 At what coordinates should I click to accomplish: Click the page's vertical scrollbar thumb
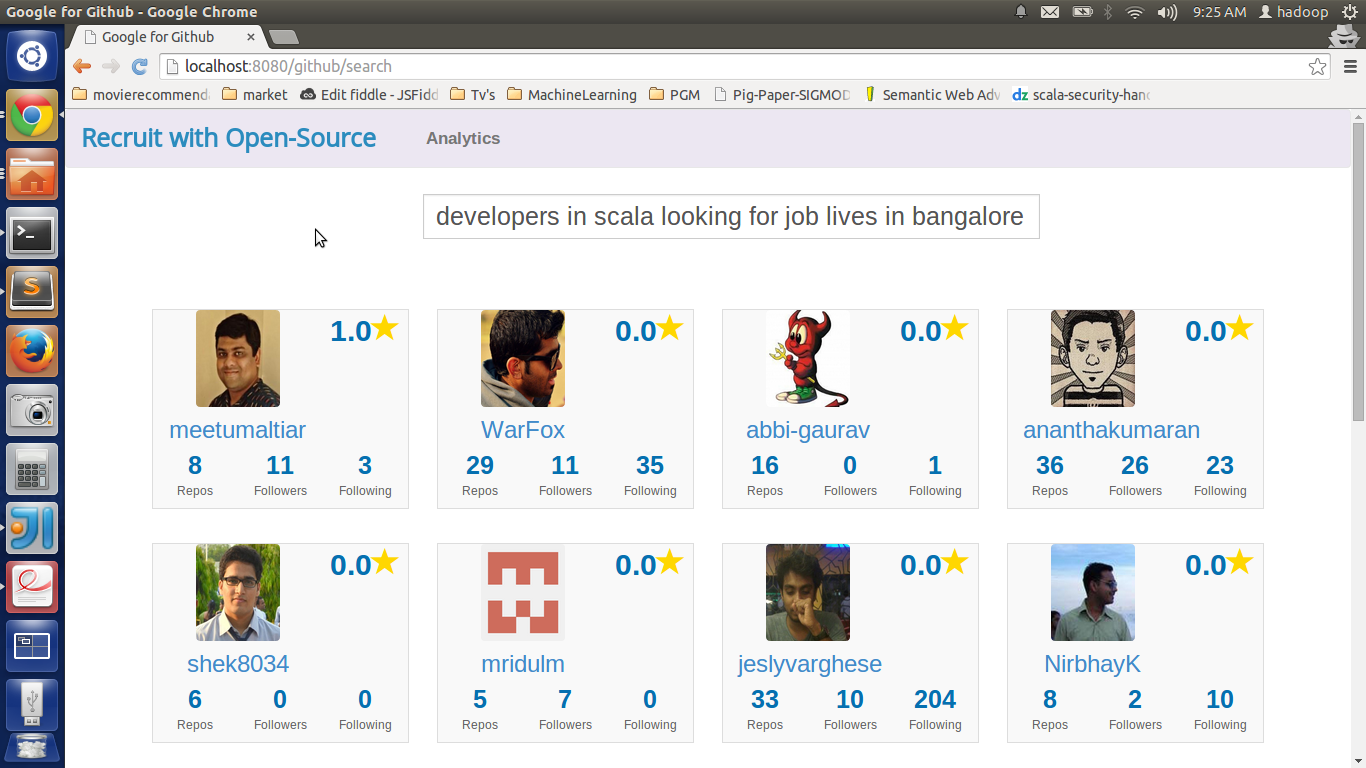coord(1358,270)
